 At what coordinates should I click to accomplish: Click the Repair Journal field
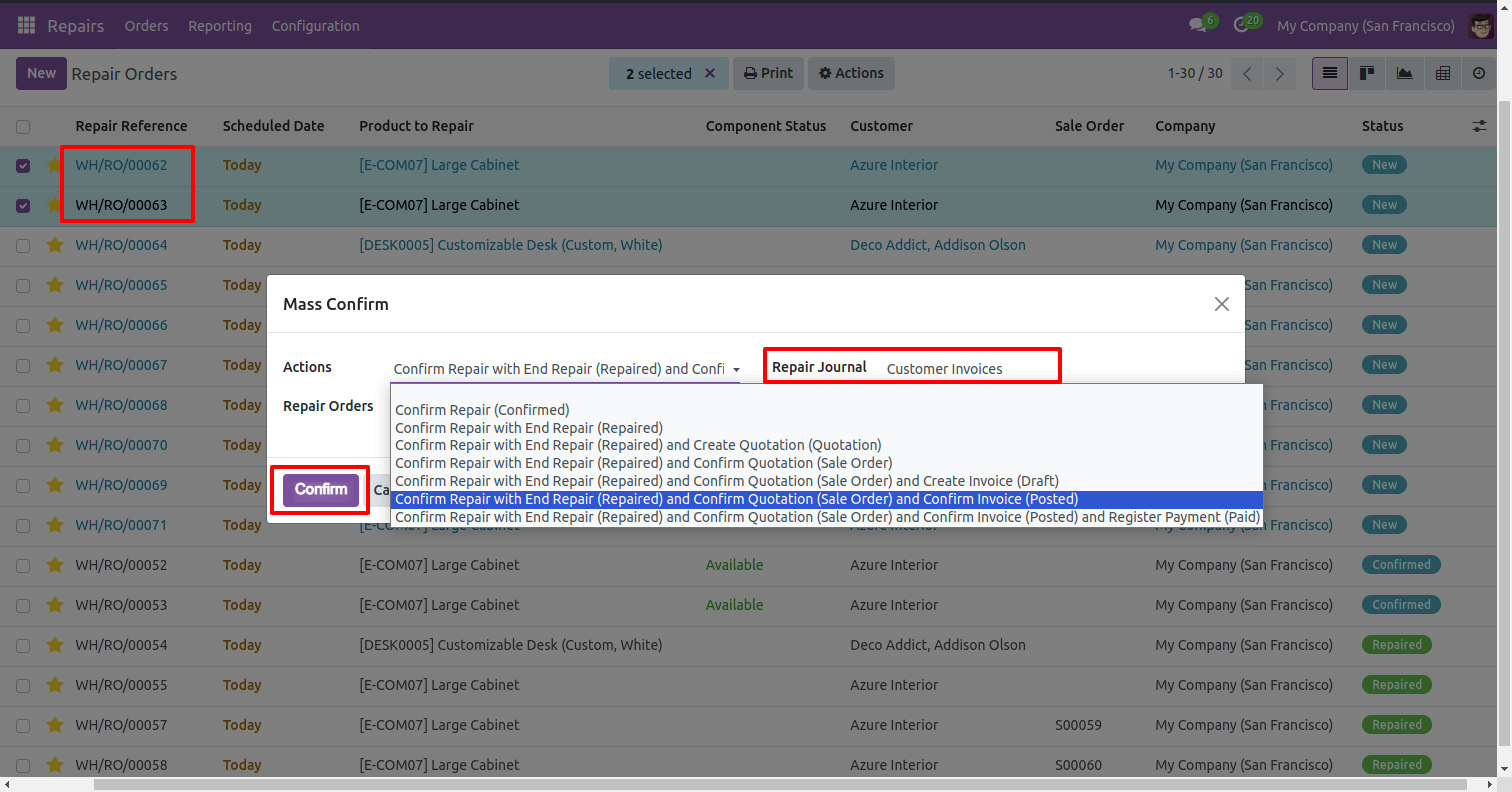click(969, 369)
